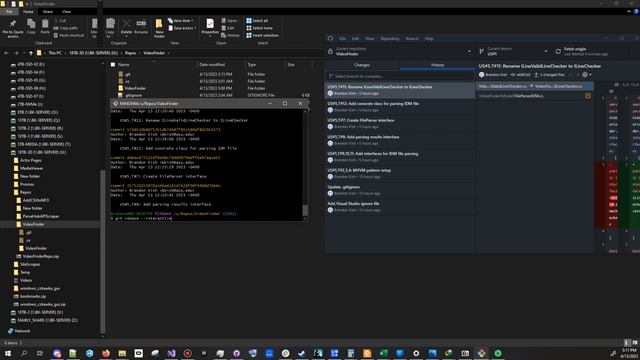Open Task View on the taskbar
Image resolution: width=640 pixels, height=360 pixels.
coord(40,353)
